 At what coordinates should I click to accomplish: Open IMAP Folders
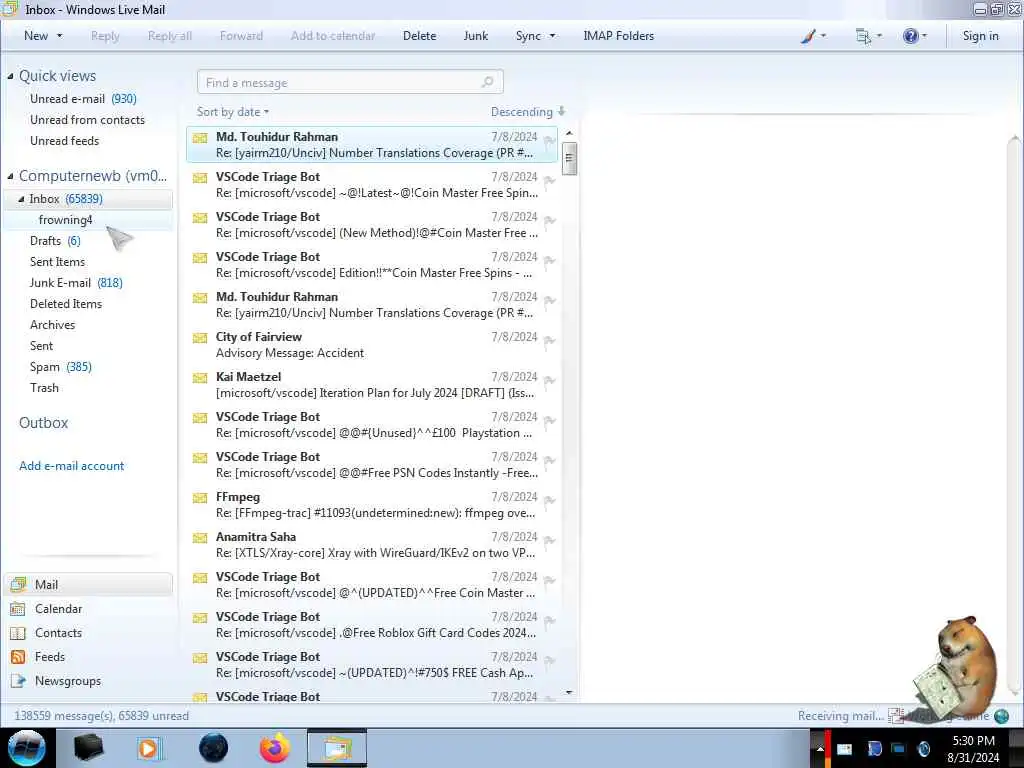click(x=618, y=36)
